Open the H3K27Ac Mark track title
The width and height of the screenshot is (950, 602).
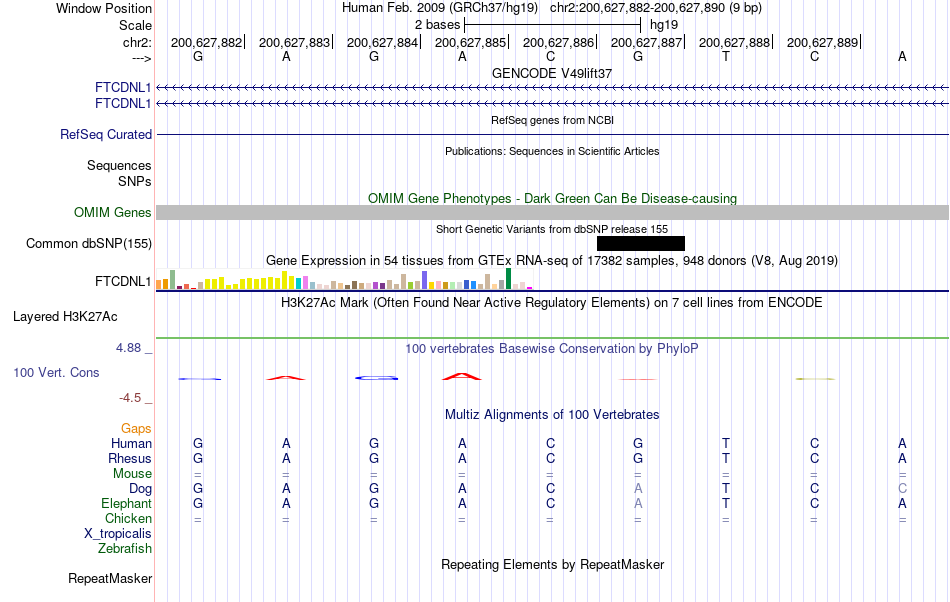pyautogui.click(x=552, y=302)
